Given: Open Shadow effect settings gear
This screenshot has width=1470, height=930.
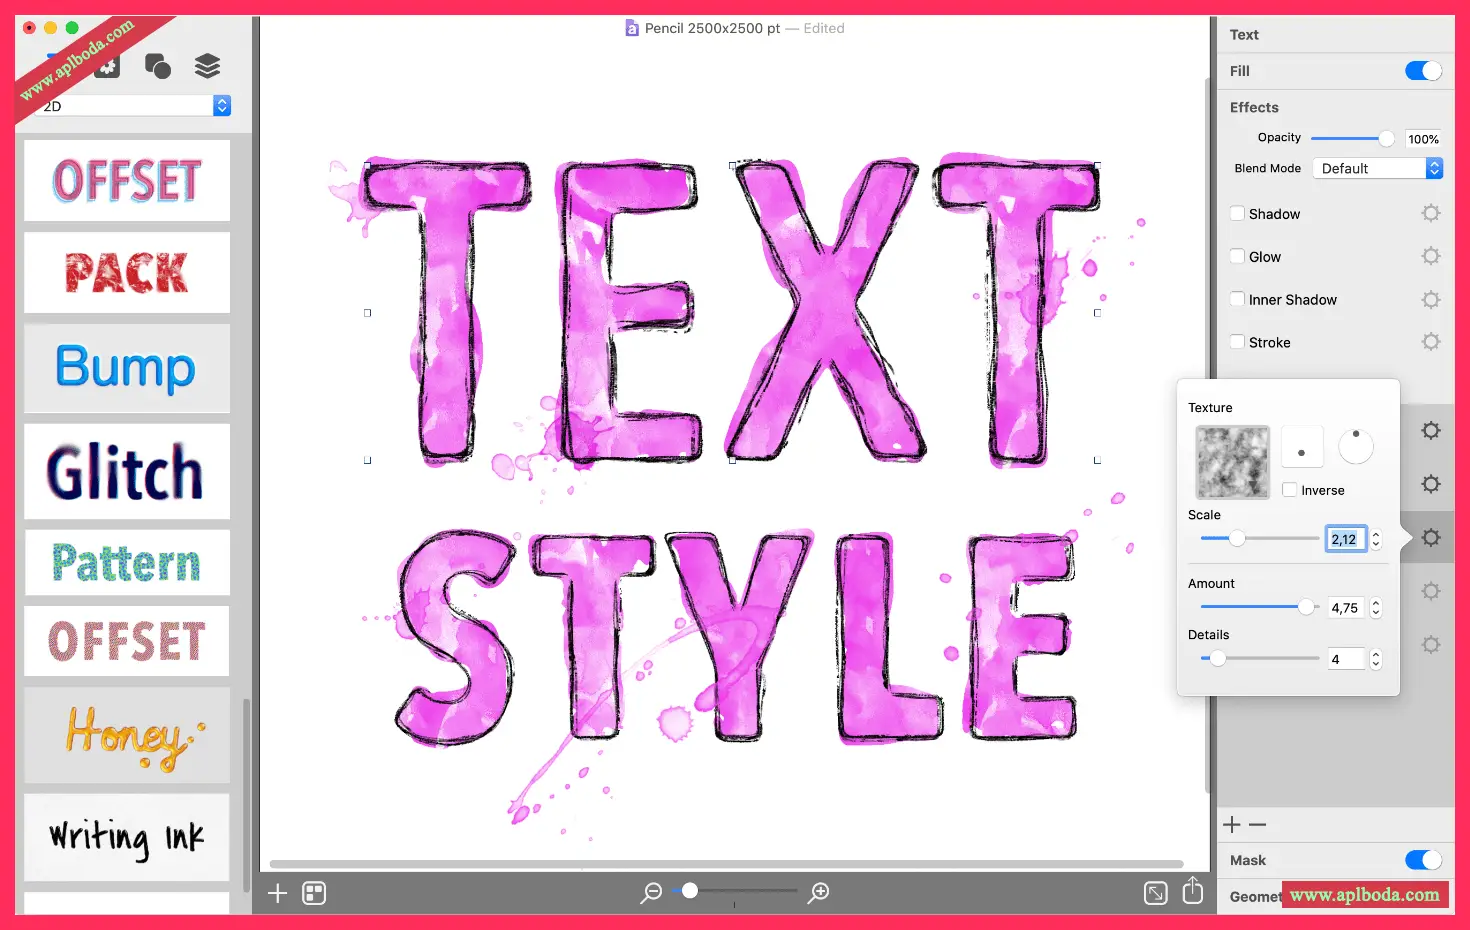Looking at the screenshot, I should [x=1431, y=213].
